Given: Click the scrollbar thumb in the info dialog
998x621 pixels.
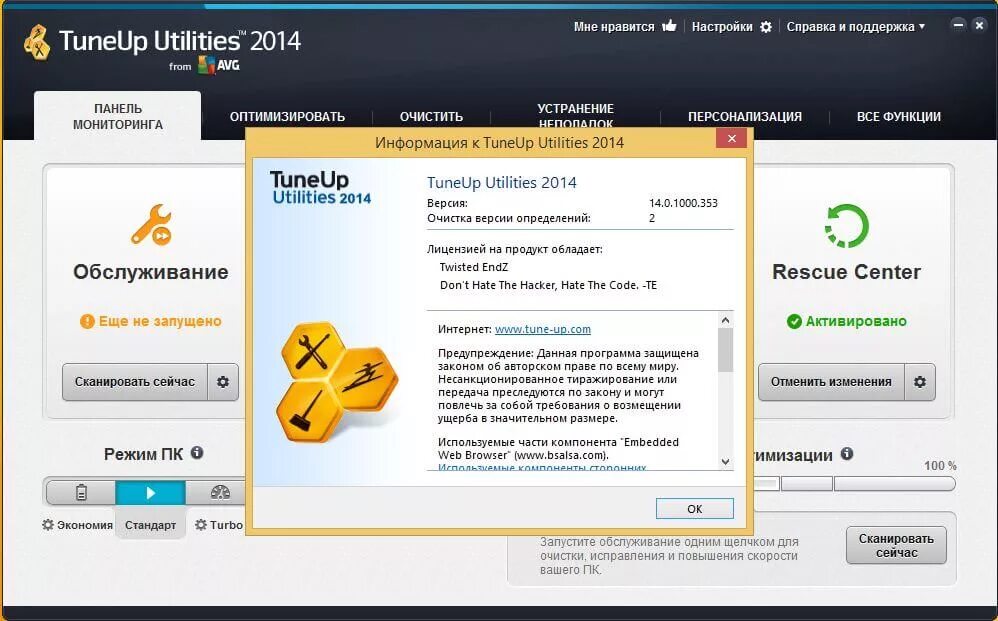Looking at the screenshot, I should (726, 350).
